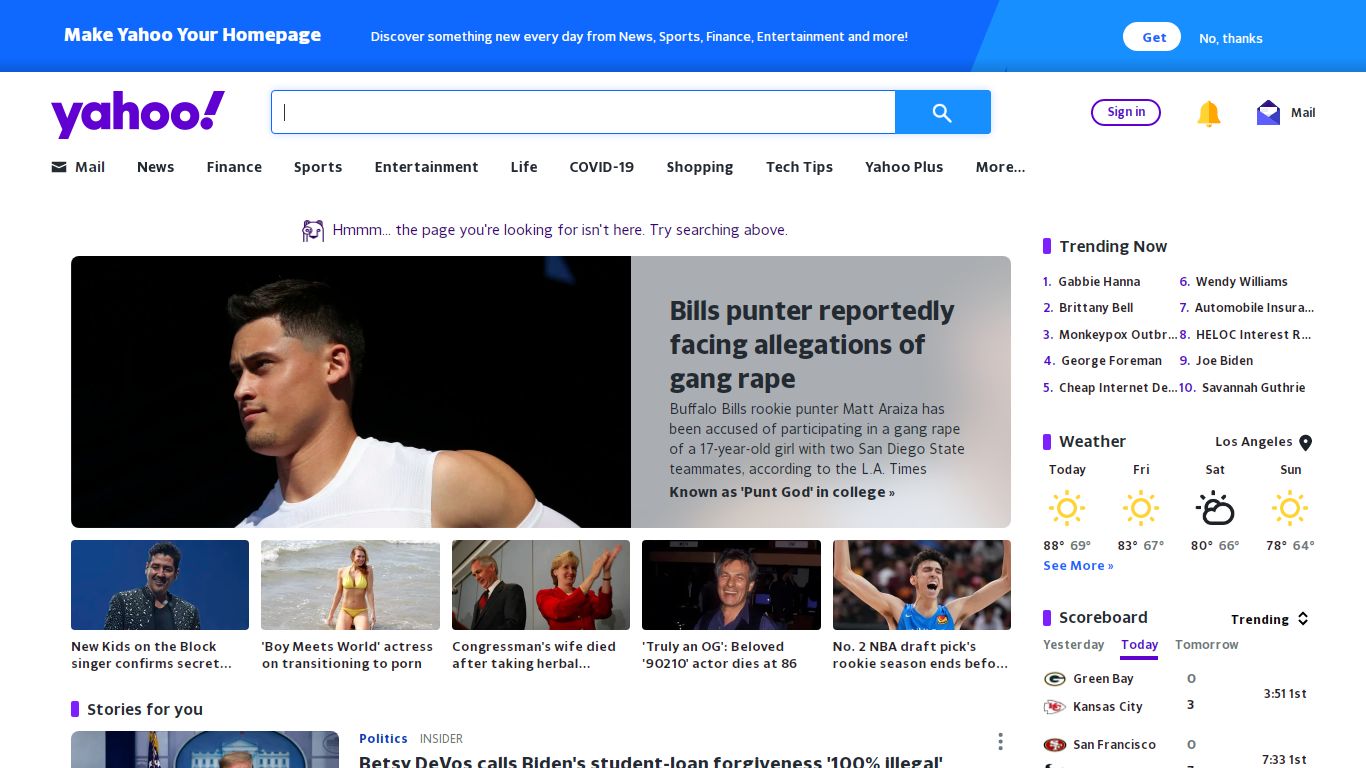Click the San Francisco 49ers team logo
The height and width of the screenshot is (768, 1366).
tap(1054, 745)
